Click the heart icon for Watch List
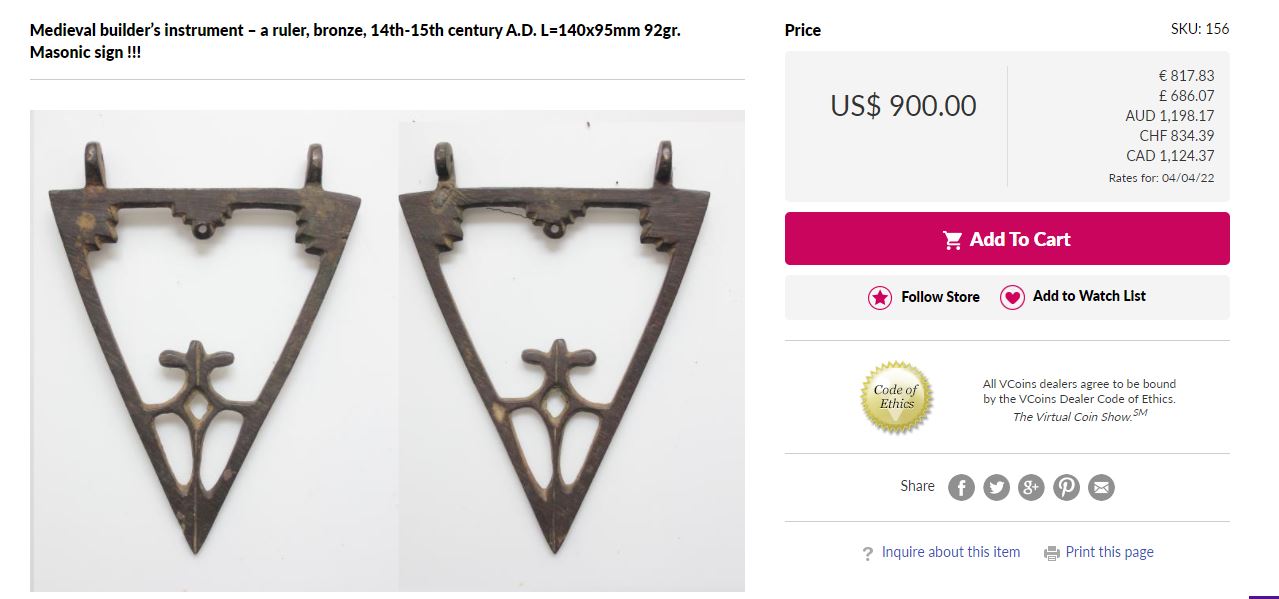 1012,297
